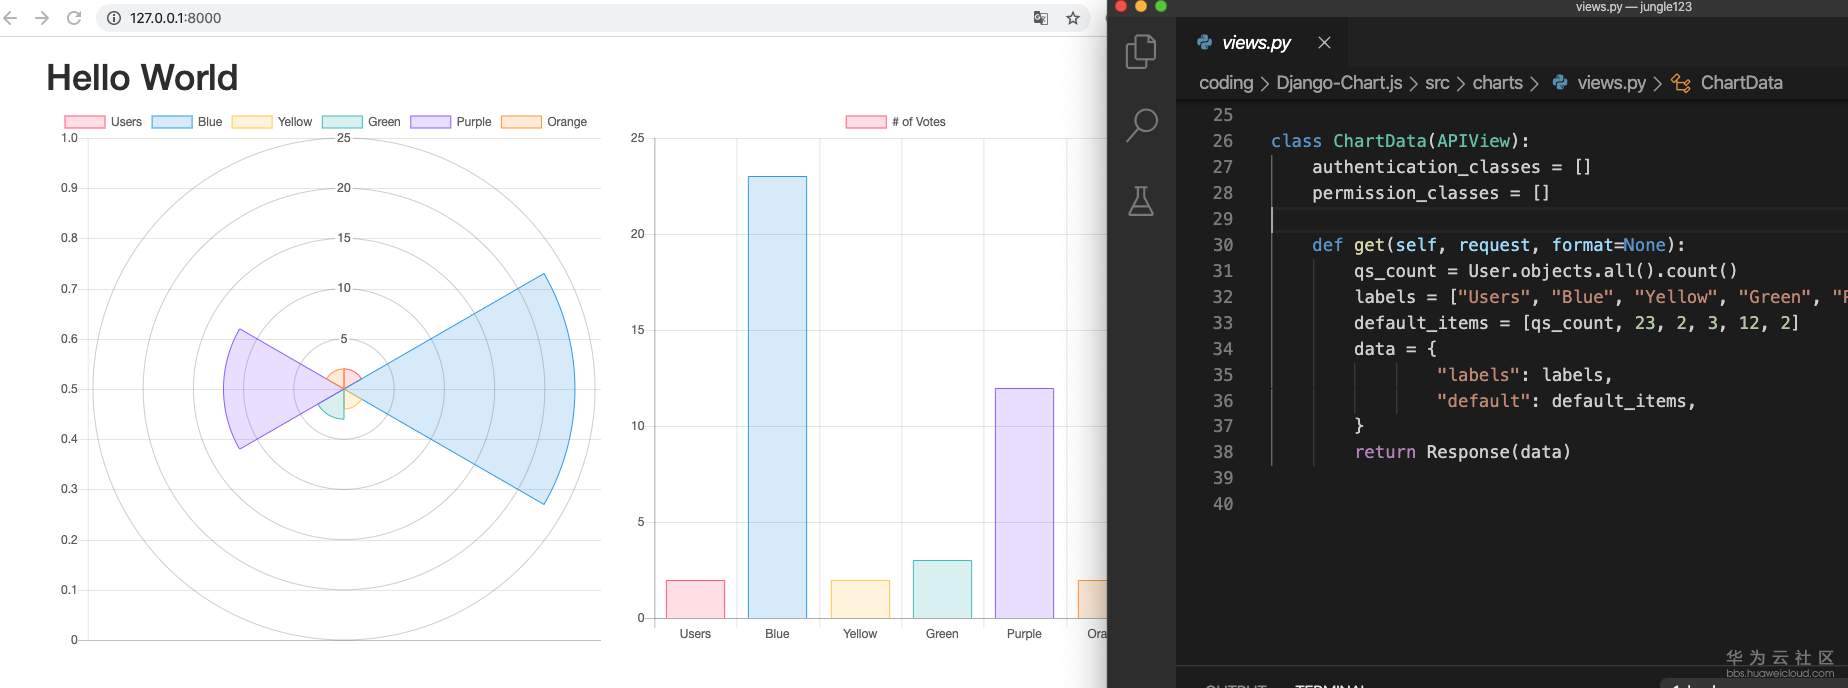Click the 'default_items' assignment line
Viewport: 1848px width, 688px height.
[1576, 323]
